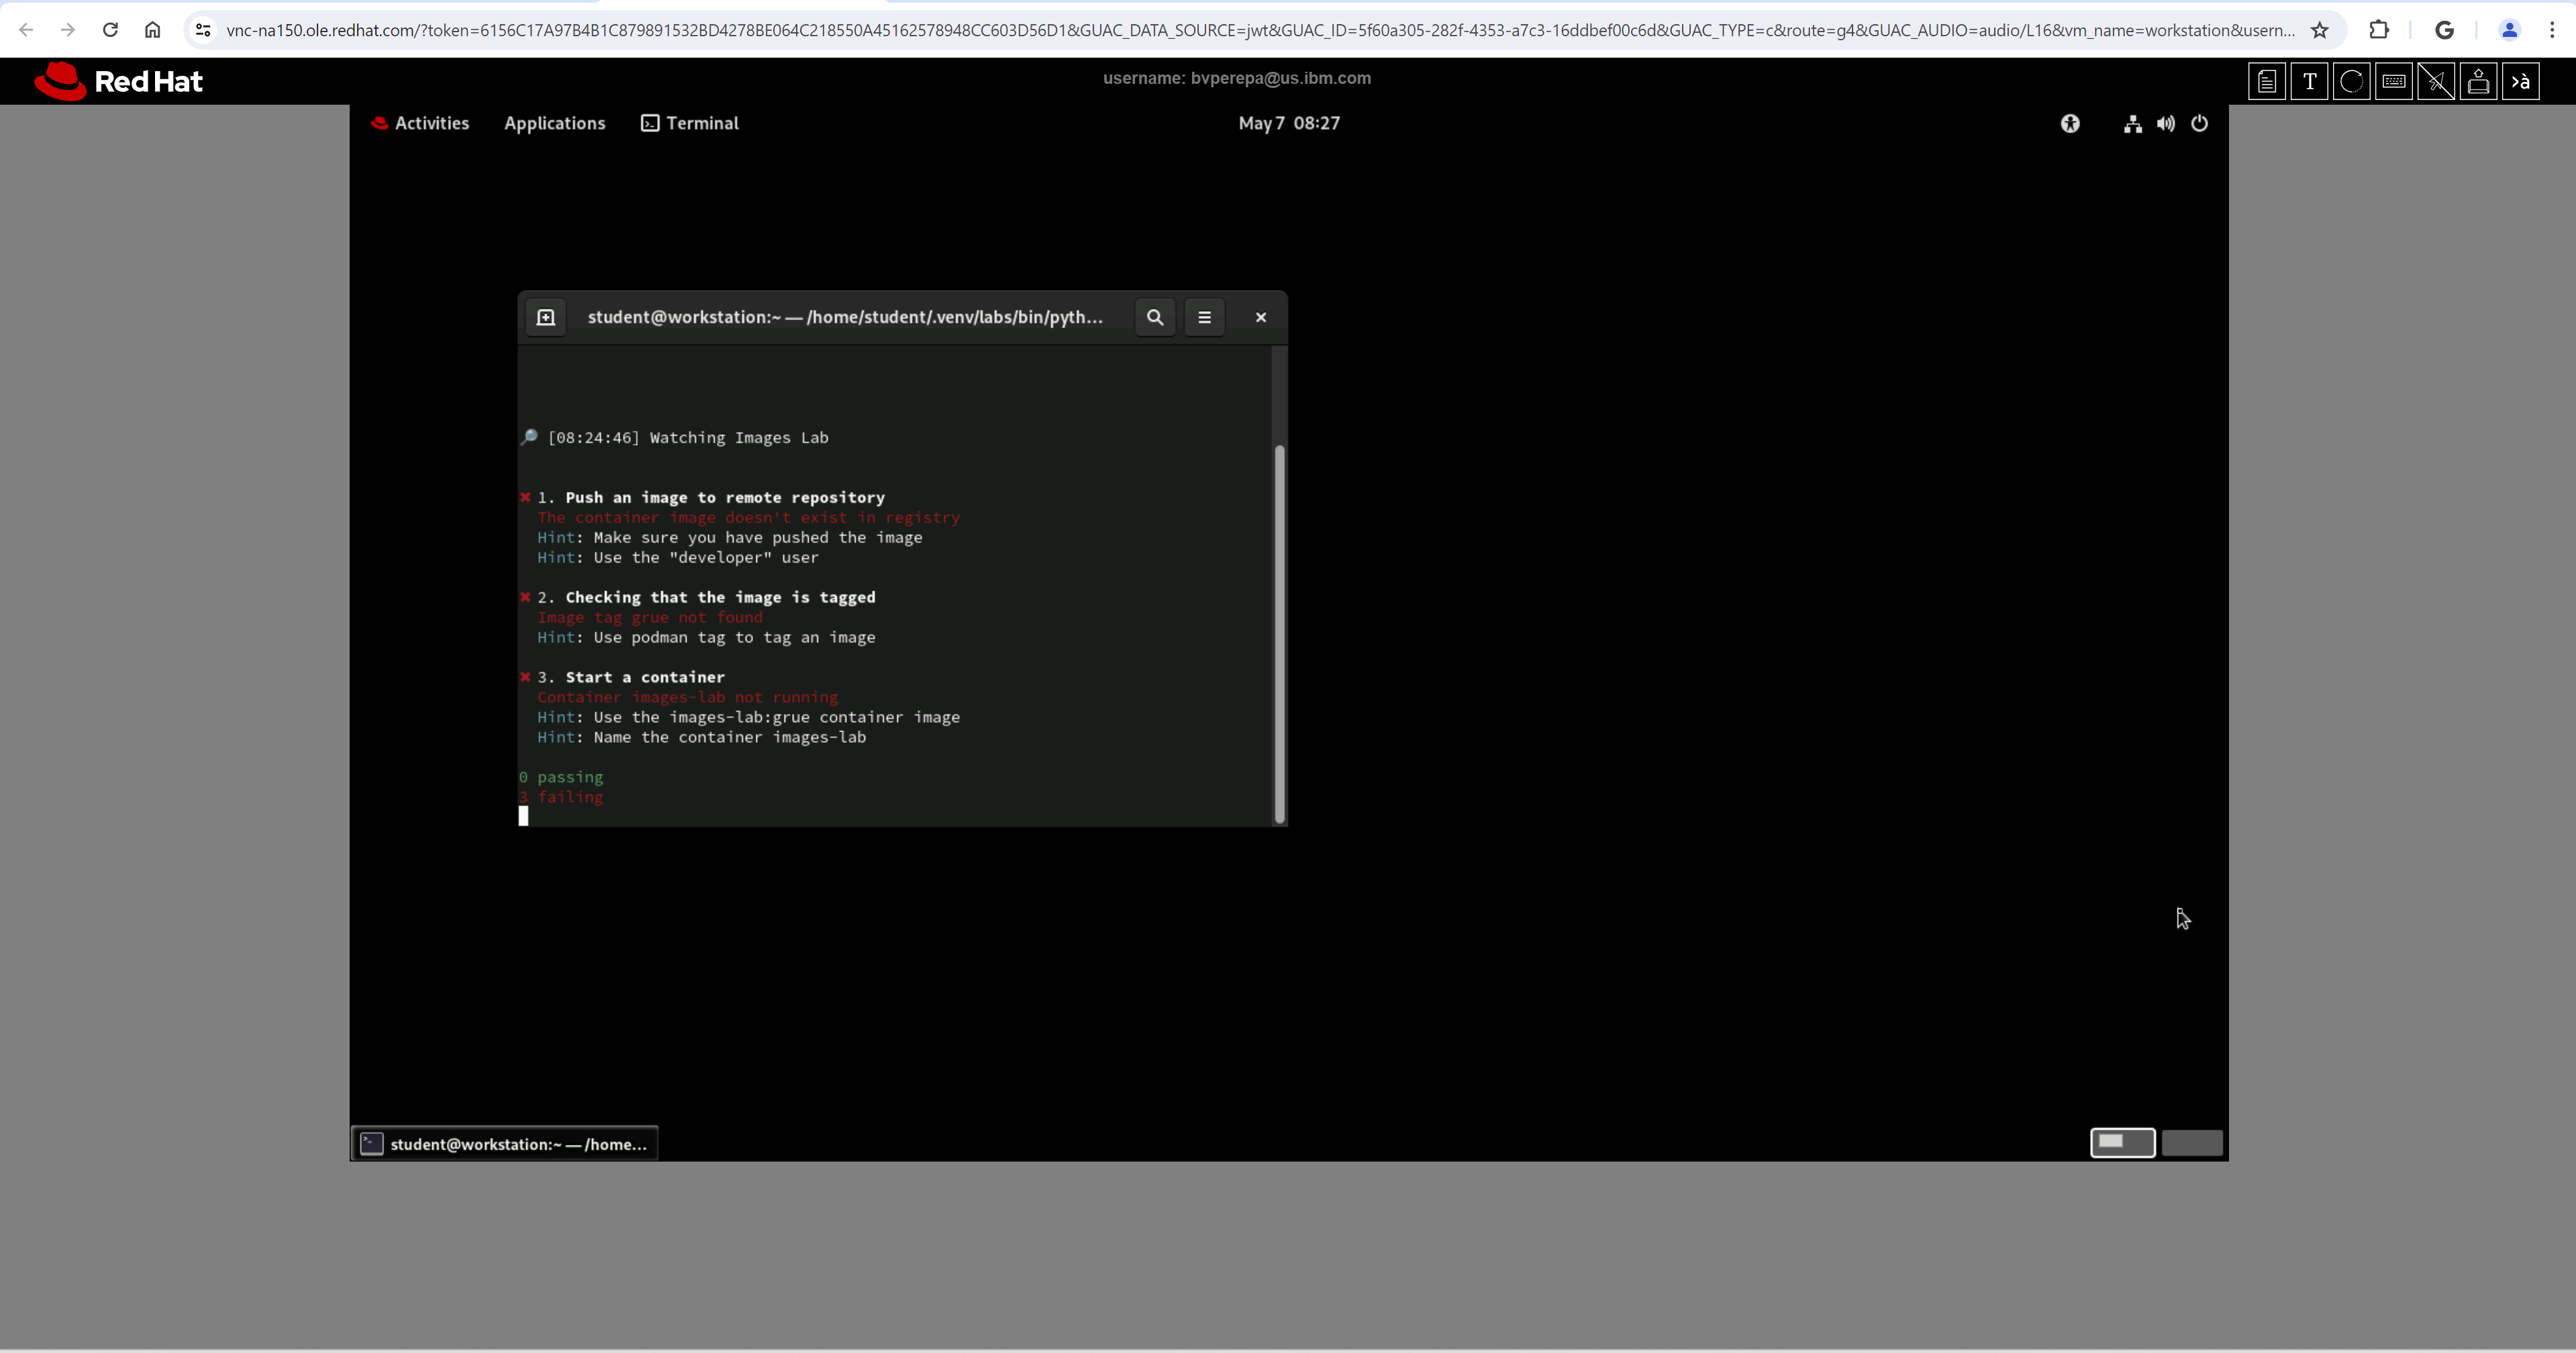
Task: Open a new terminal tab
Action: pyautogui.click(x=546, y=317)
